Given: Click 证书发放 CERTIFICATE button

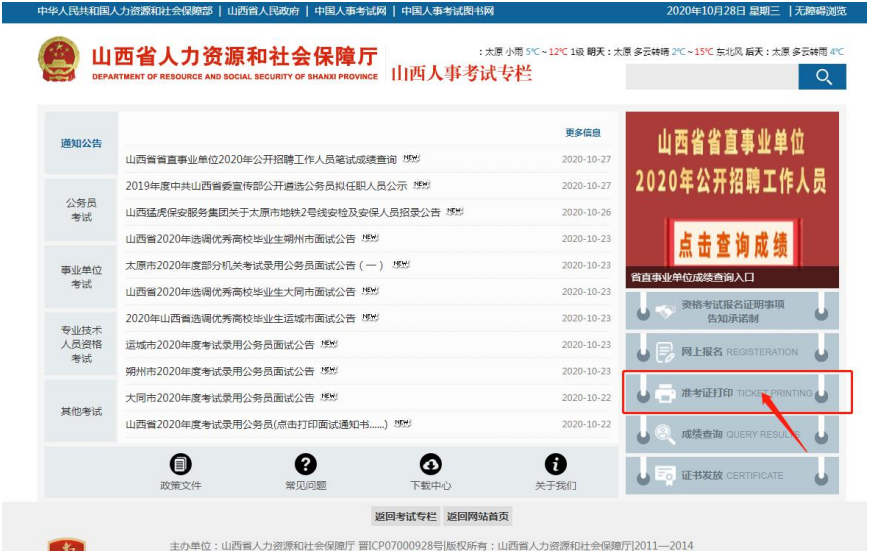Looking at the screenshot, I should (732, 475).
